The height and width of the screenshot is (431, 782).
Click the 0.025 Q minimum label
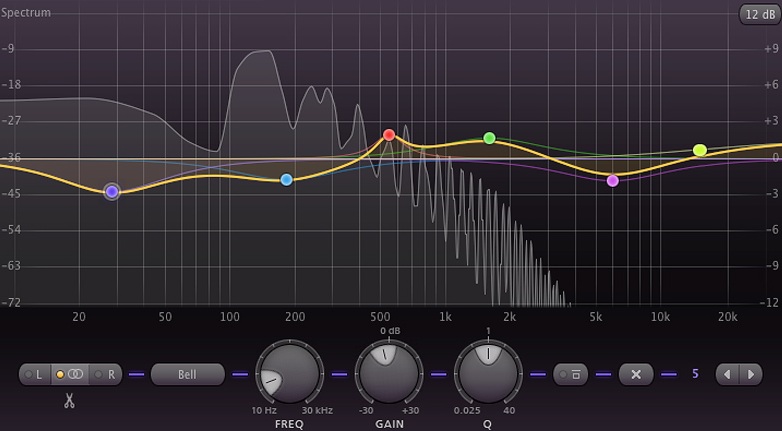pos(467,411)
